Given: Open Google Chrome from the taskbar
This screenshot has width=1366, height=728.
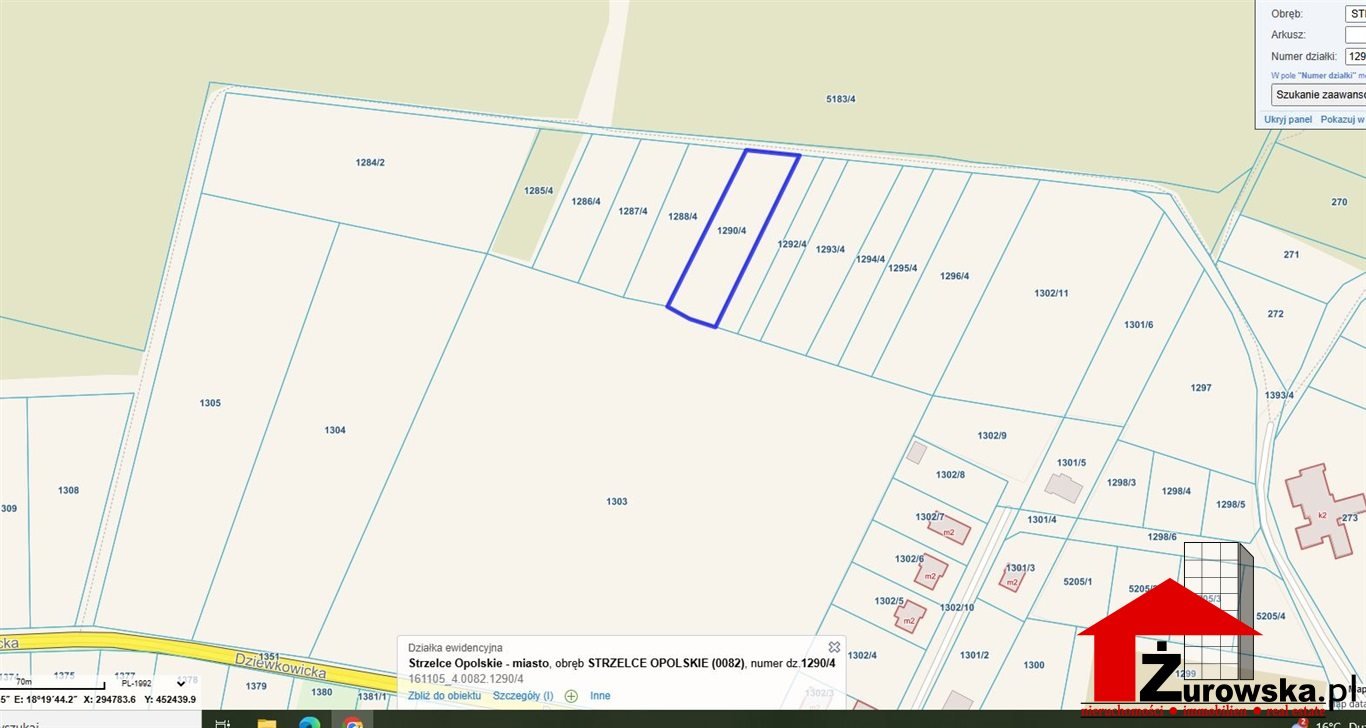Looking at the screenshot, I should coord(351,722).
